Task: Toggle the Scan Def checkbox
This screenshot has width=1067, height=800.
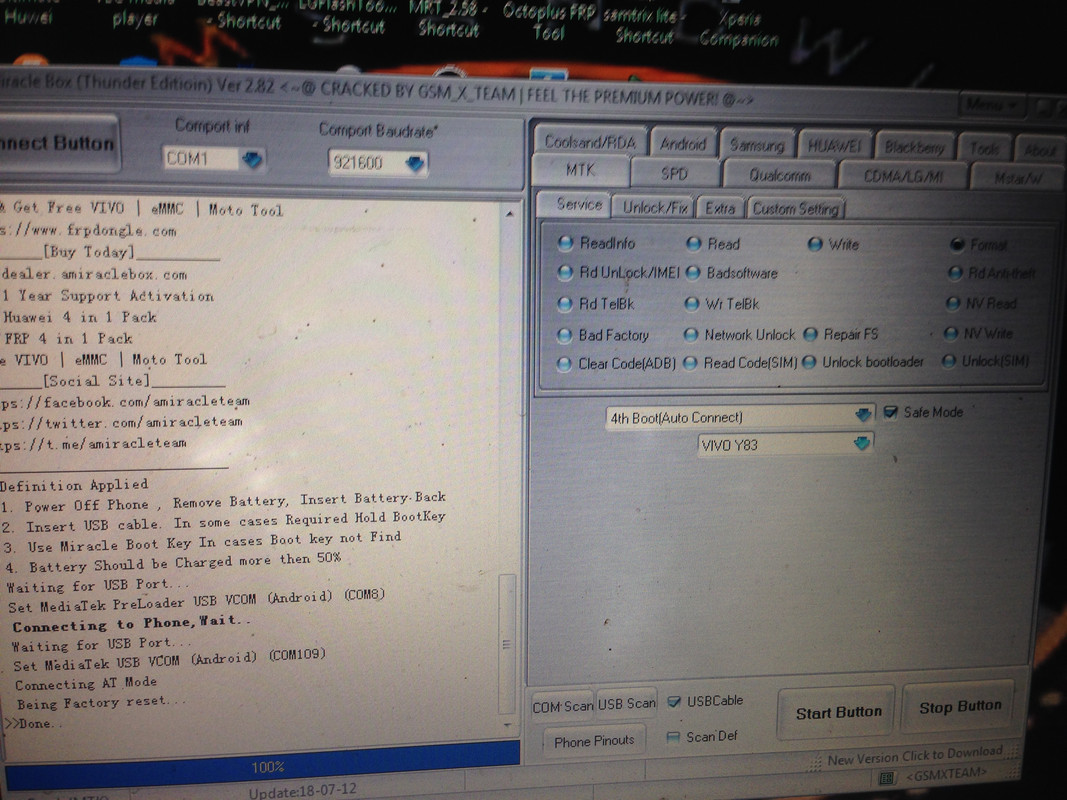Action: point(673,737)
